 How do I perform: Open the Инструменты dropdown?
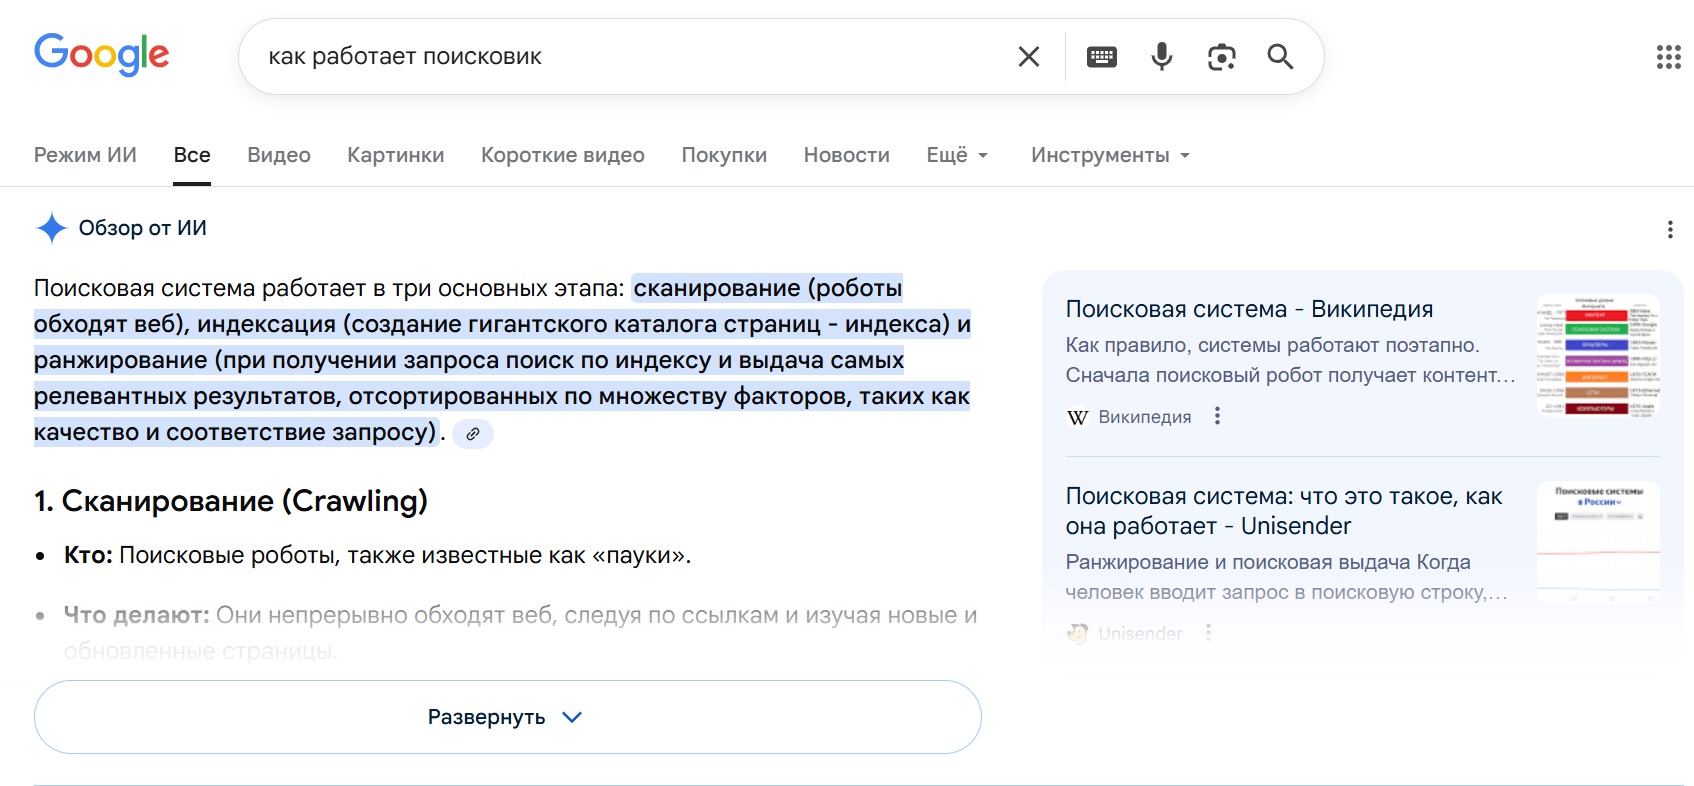[x=1109, y=155]
